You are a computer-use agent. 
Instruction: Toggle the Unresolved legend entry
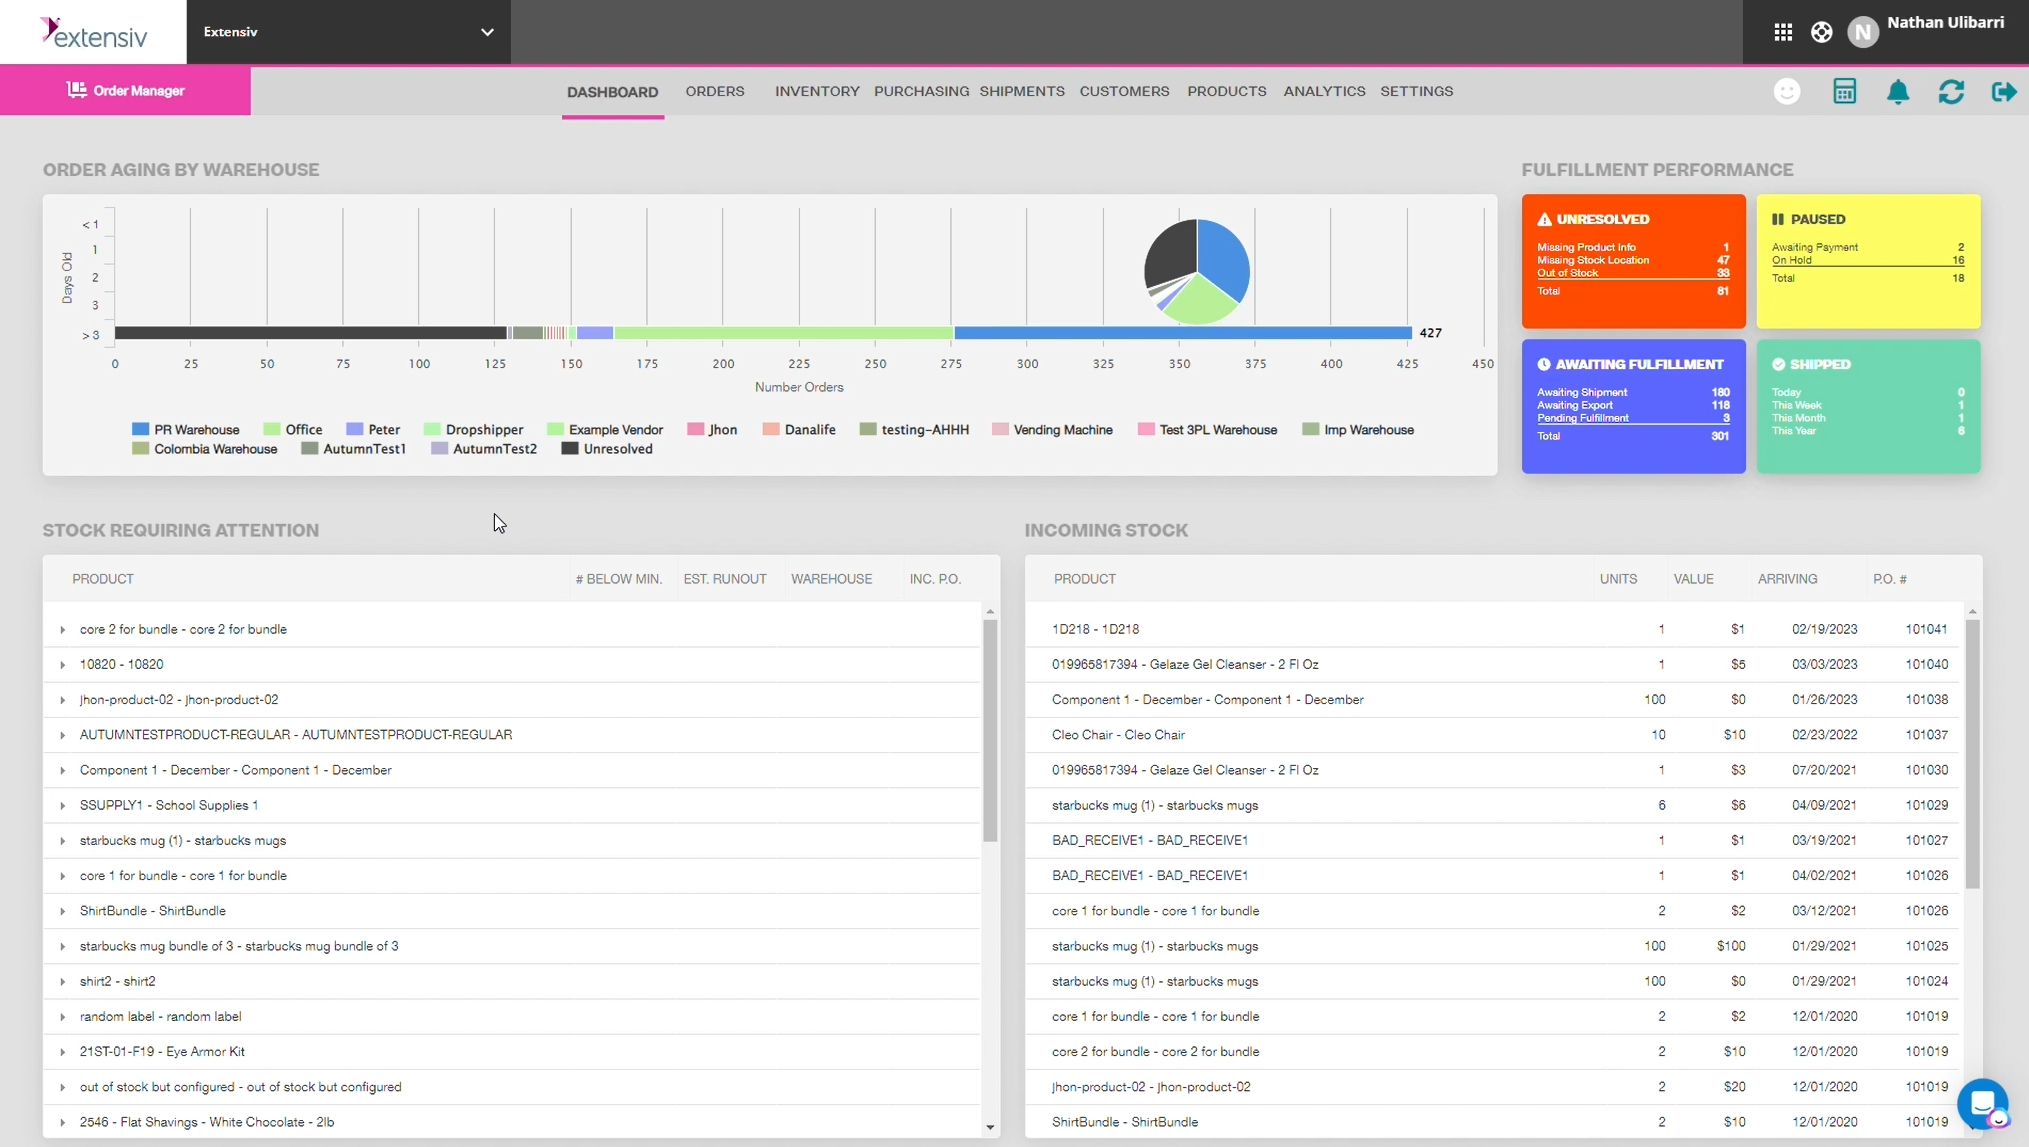(572, 449)
